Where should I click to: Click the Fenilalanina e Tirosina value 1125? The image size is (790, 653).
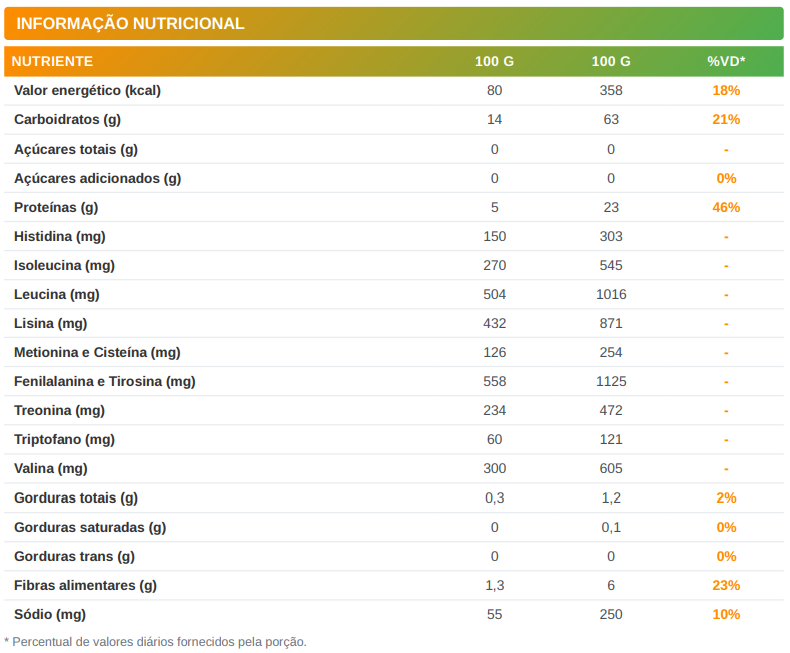tap(611, 381)
